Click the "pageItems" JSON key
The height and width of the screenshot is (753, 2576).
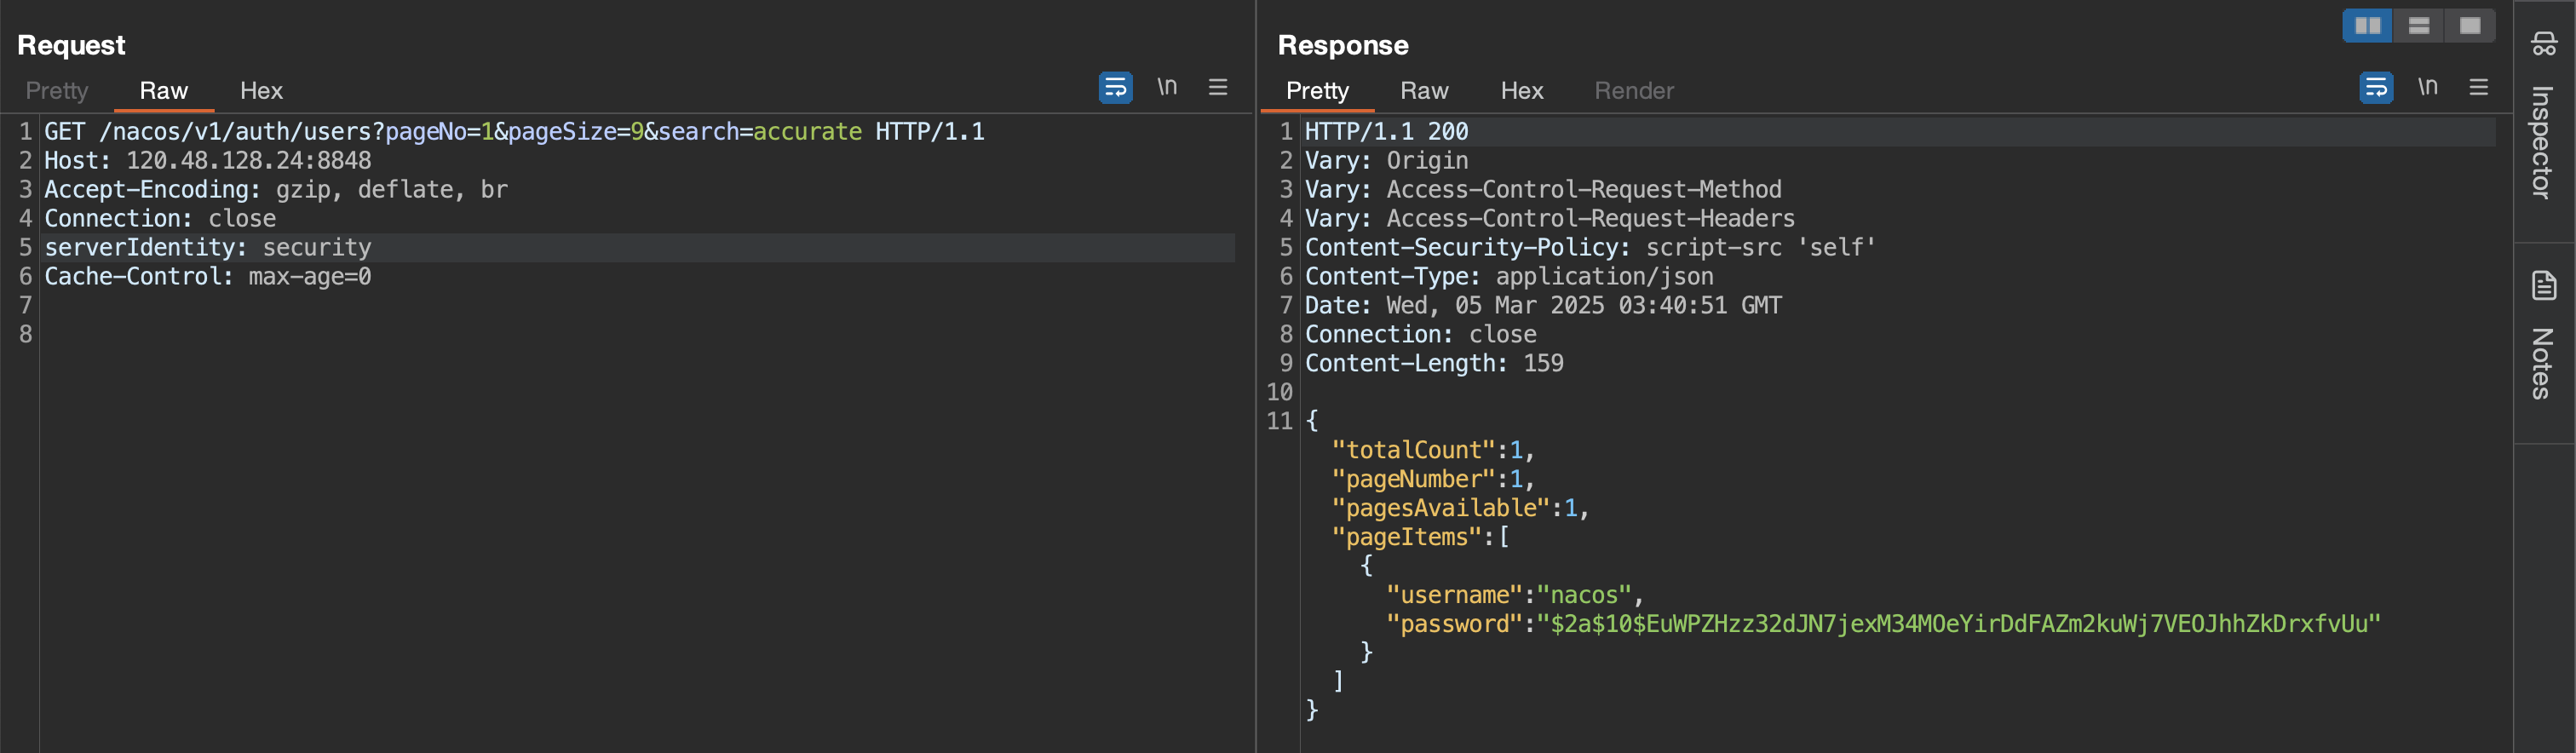pyautogui.click(x=1407, y=538)
